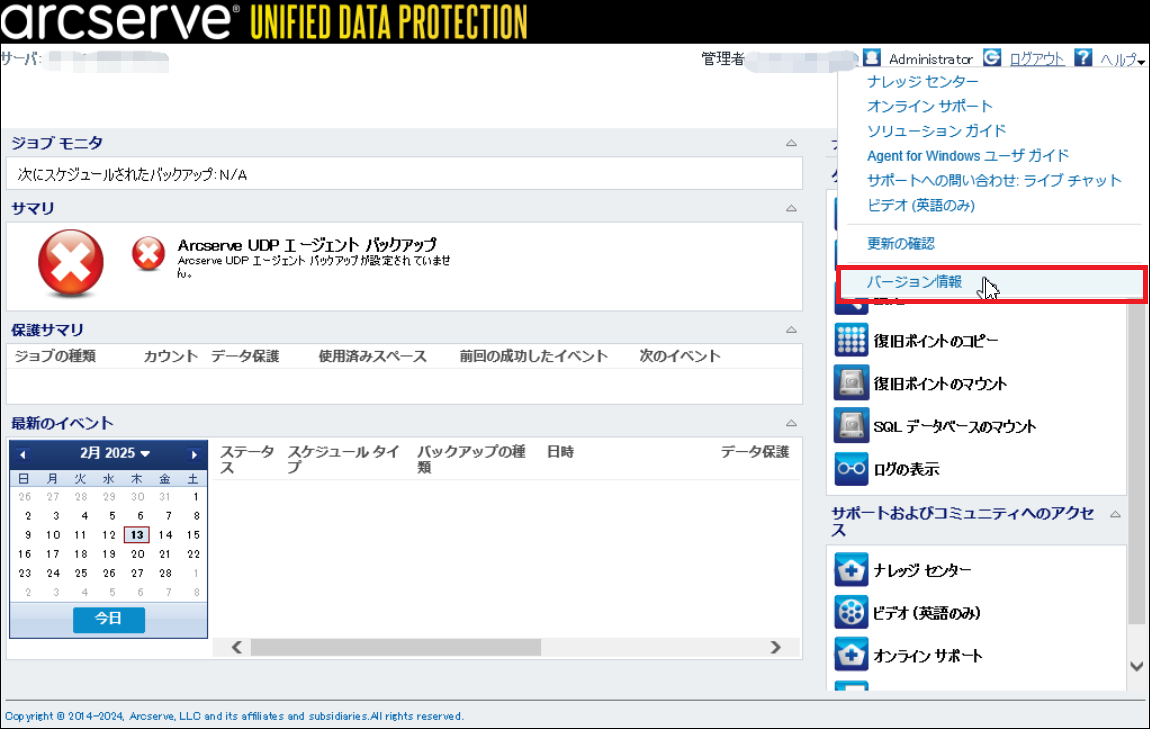This screenshot has width=1150, height=729.
Task: Open Agent for Windows ユーザ ガイド
Action: coord(967,156)
